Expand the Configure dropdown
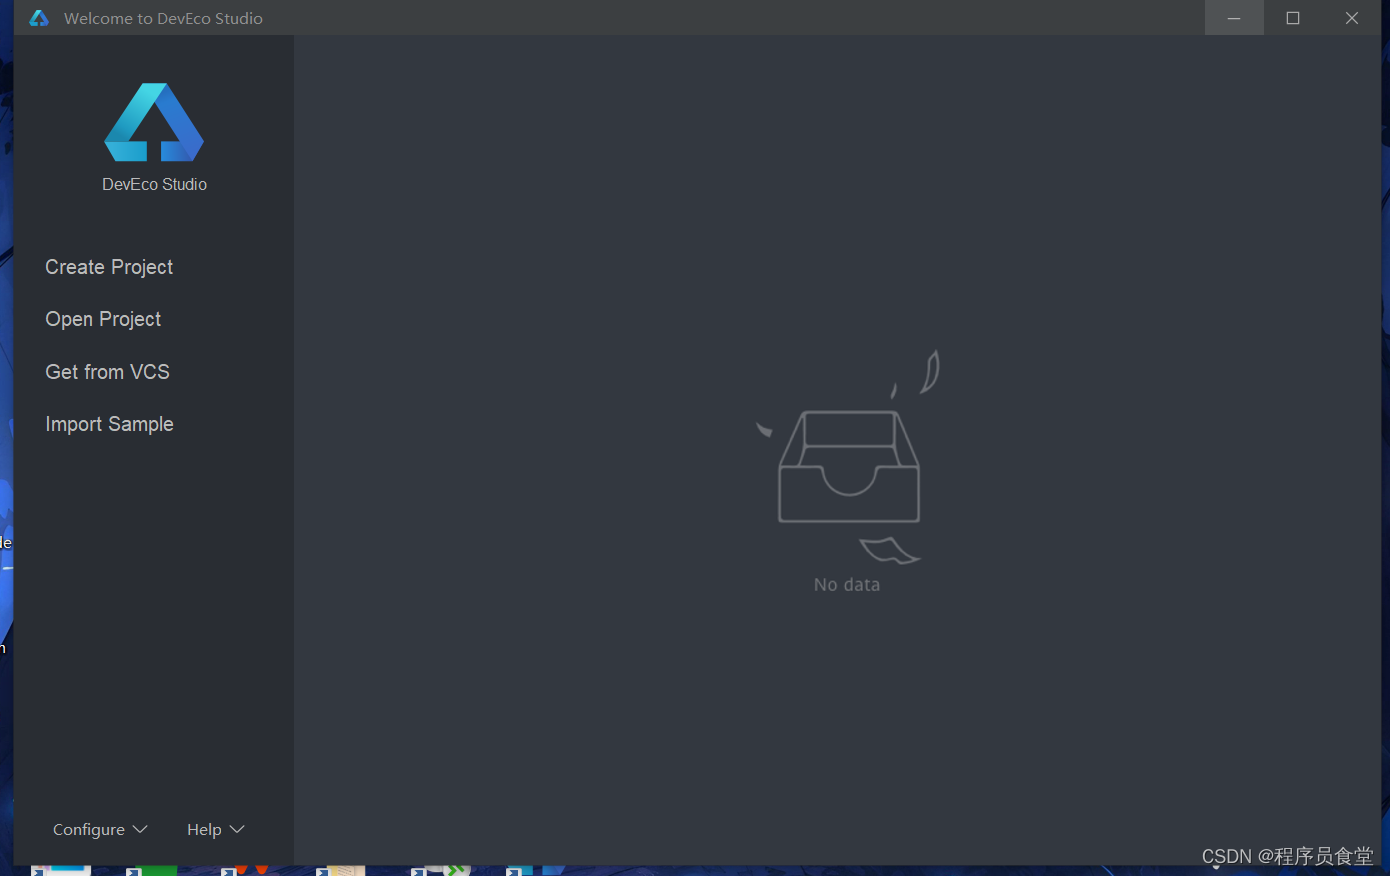Viewport: 1390px width, 876px height. click(100, 829)
